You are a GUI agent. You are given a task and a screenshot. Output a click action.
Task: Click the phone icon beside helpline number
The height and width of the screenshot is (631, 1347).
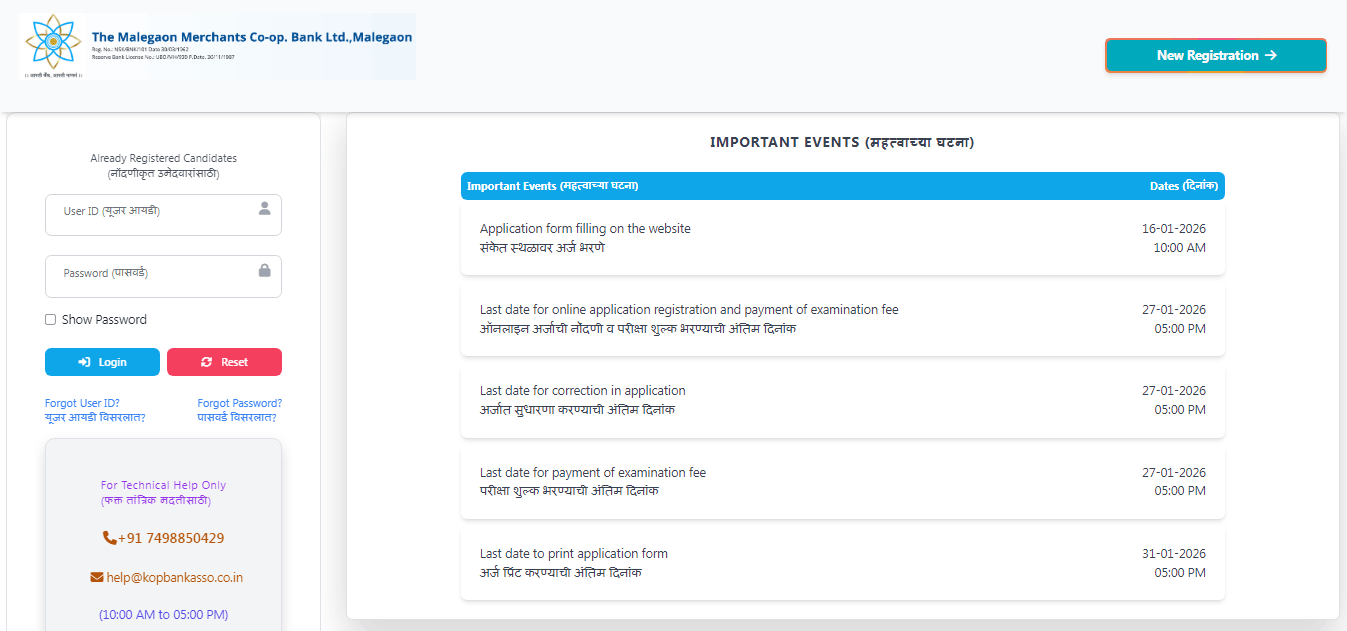click(110, 538)
